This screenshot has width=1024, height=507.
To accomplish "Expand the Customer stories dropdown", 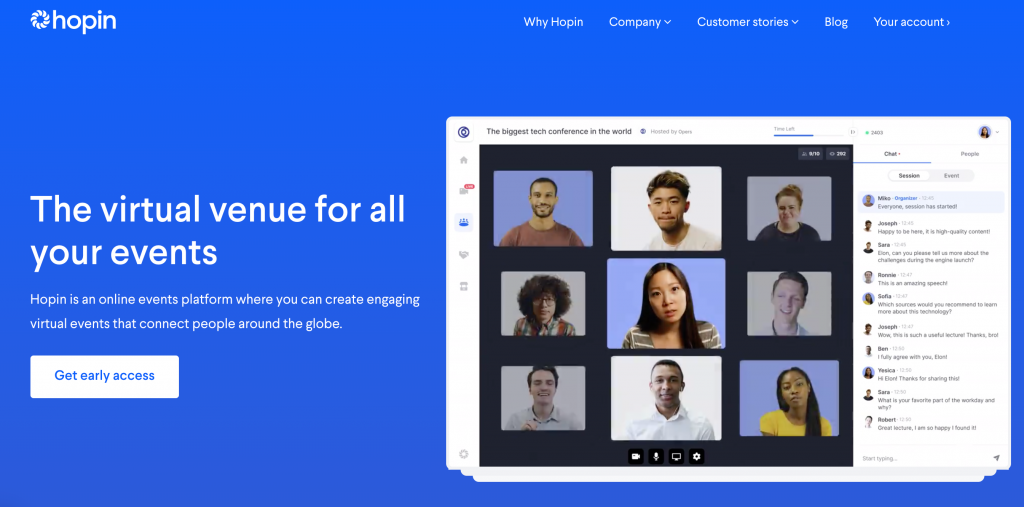I will (748, 22).
